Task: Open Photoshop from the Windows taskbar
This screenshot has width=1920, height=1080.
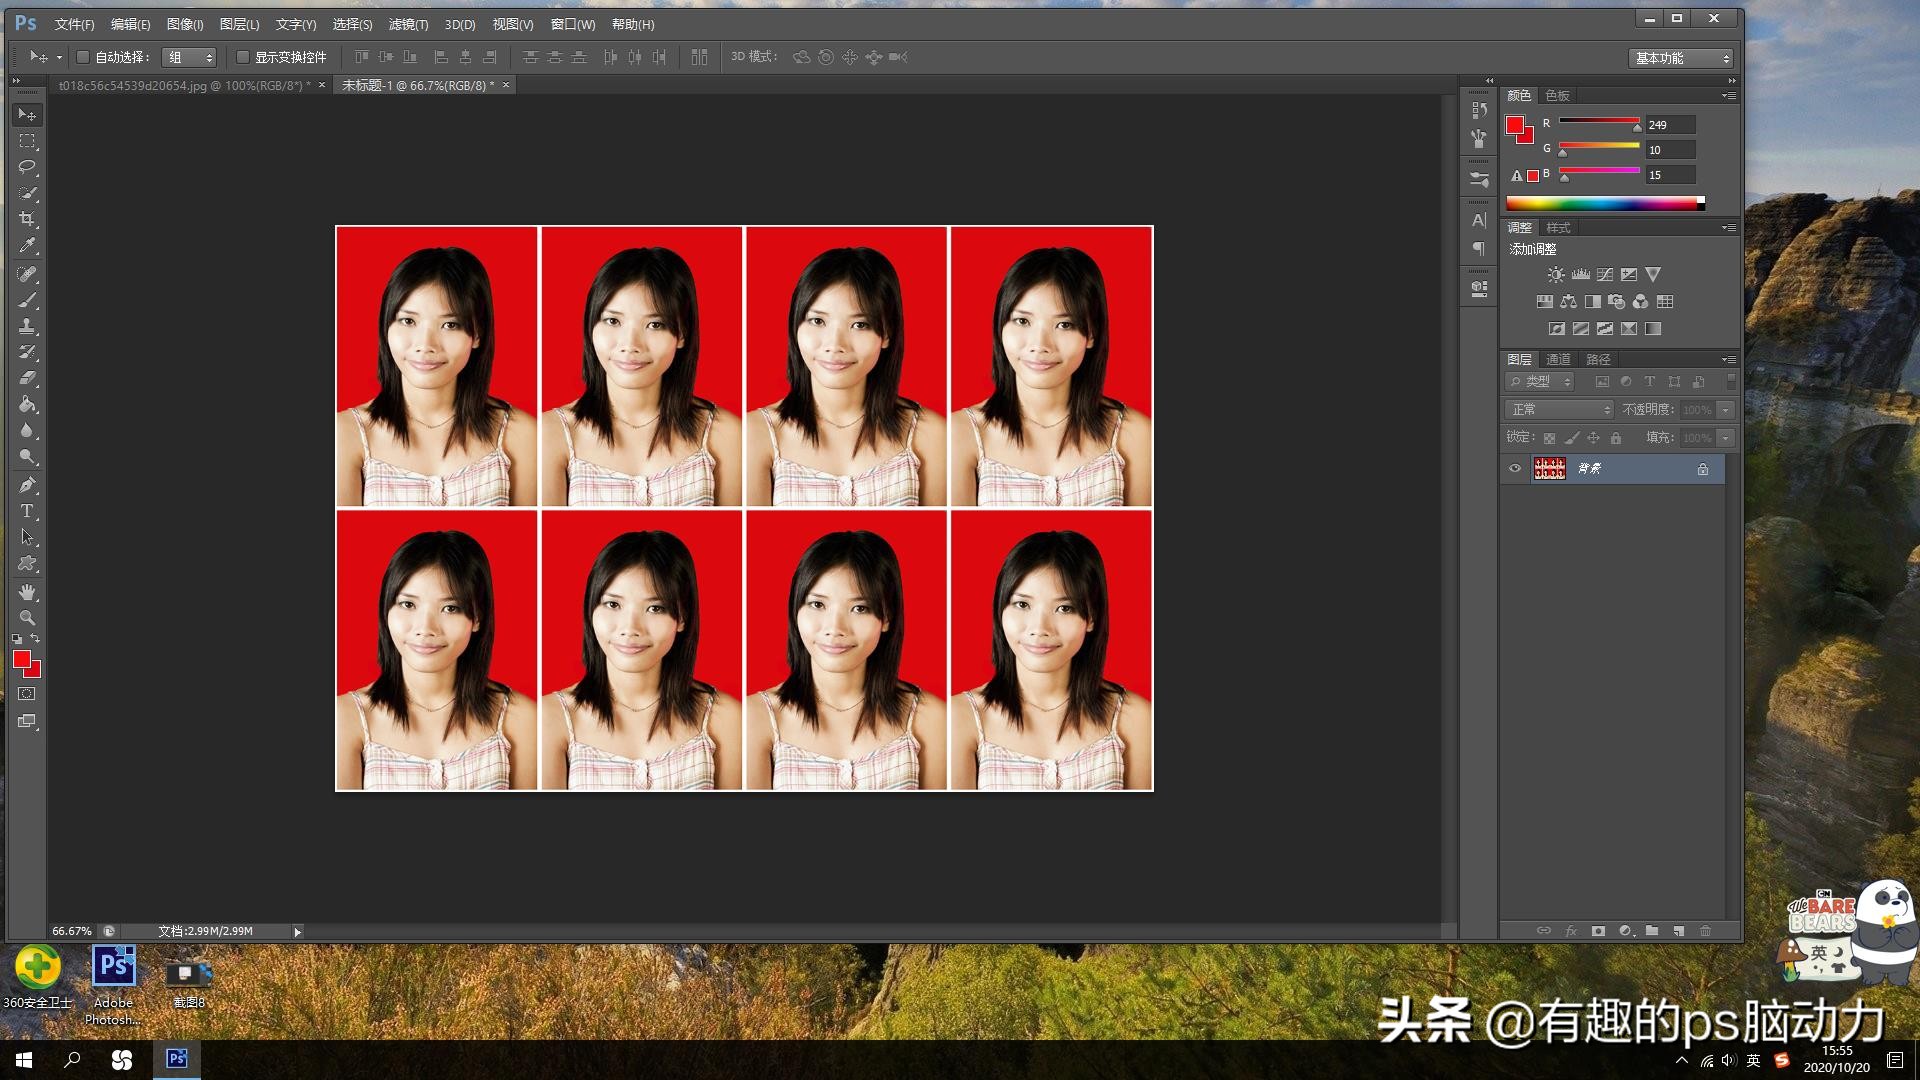Action: 177,1059
